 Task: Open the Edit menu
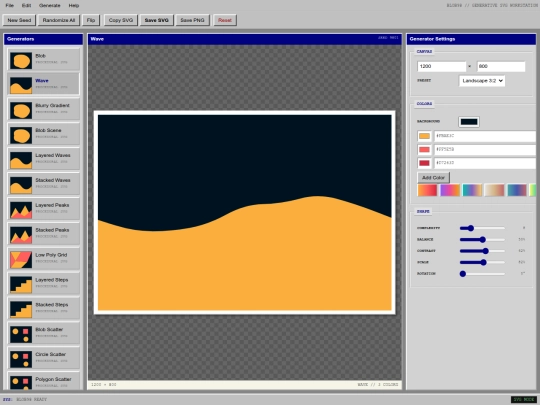pos(27,6)
